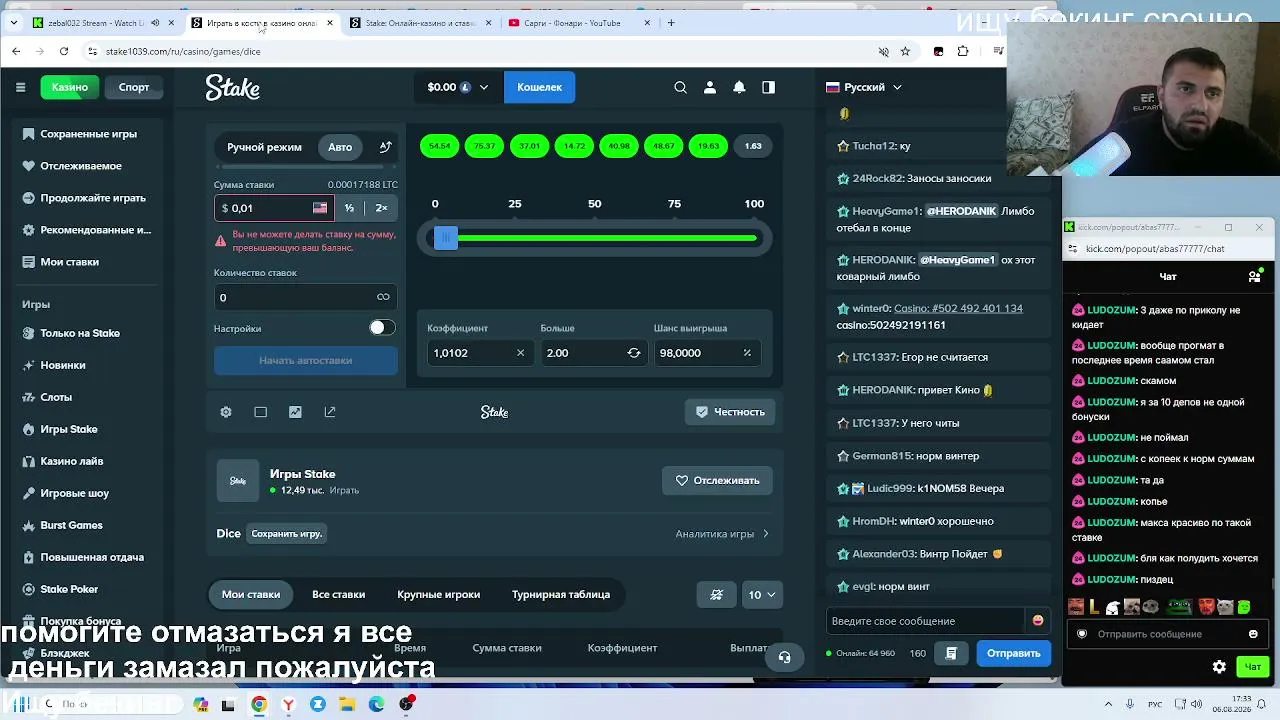The width and height of the screenshot is (1280, 720).
Task: Select the Авто betting mode
Action: (340, 147)
